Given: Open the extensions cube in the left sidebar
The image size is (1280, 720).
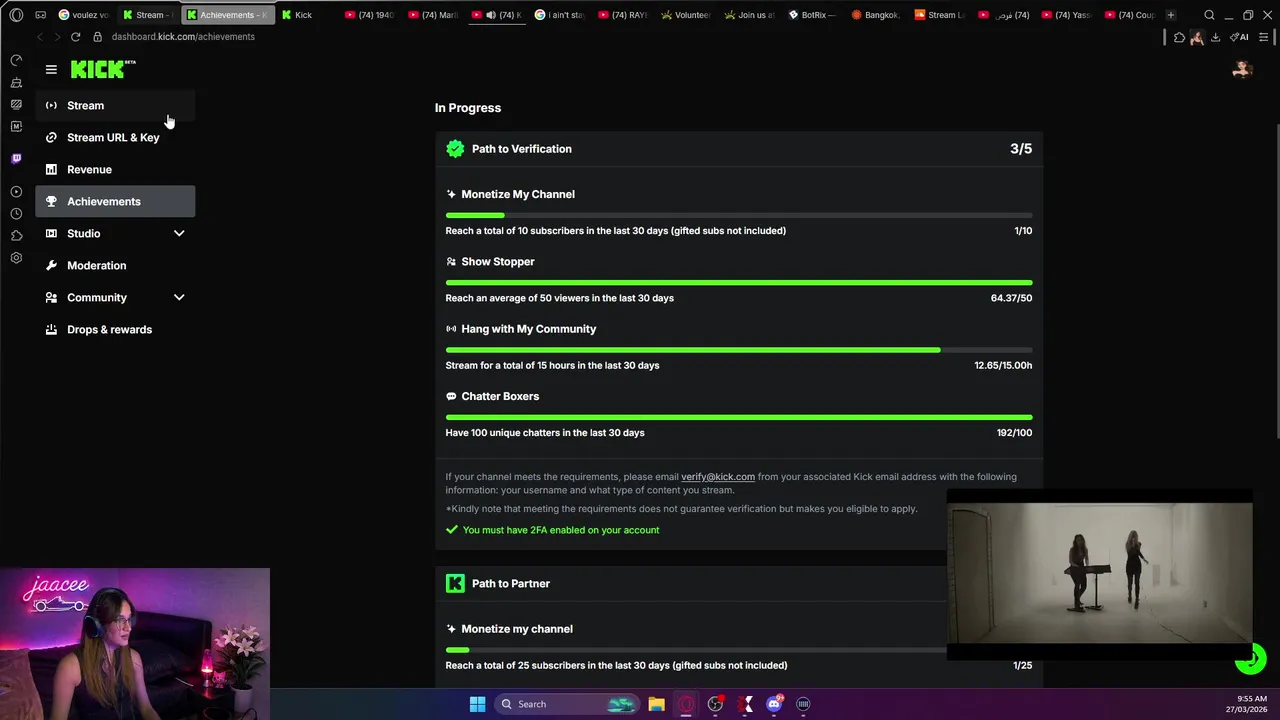Looking at the screenshot, I should [x=16, y=236].
